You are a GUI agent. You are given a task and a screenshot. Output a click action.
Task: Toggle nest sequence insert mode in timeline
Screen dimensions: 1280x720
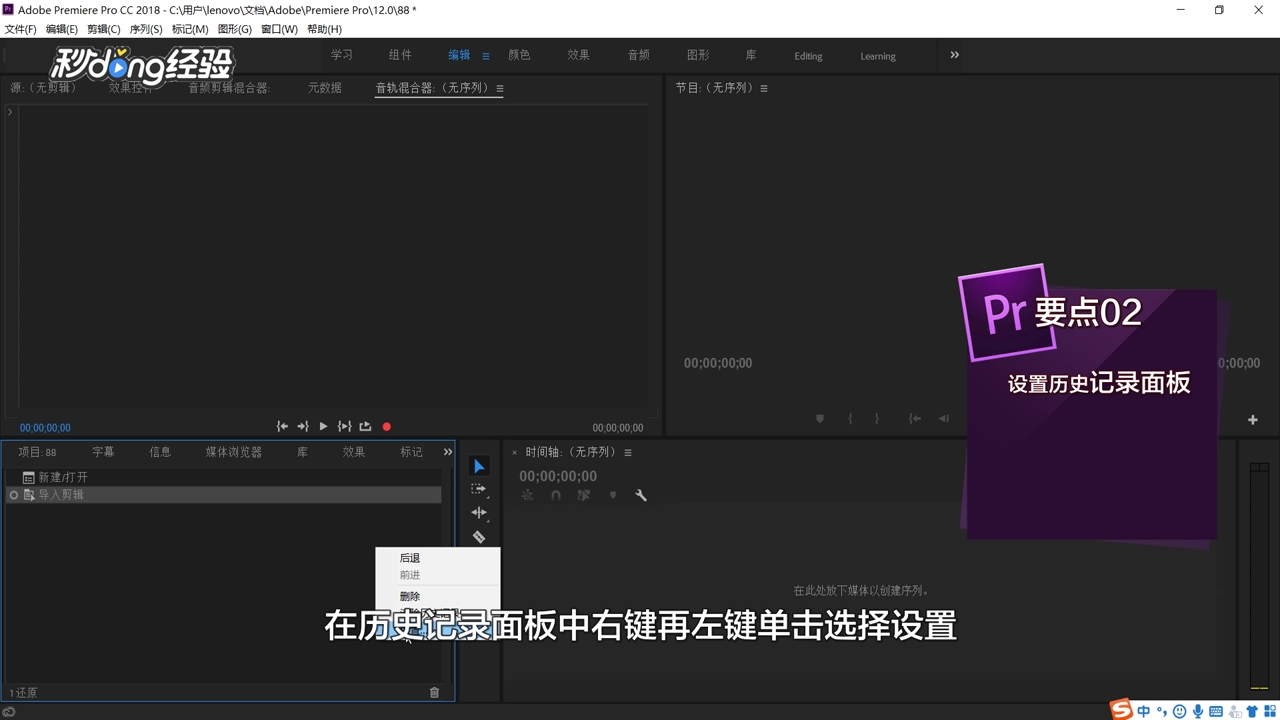point(527,495)
